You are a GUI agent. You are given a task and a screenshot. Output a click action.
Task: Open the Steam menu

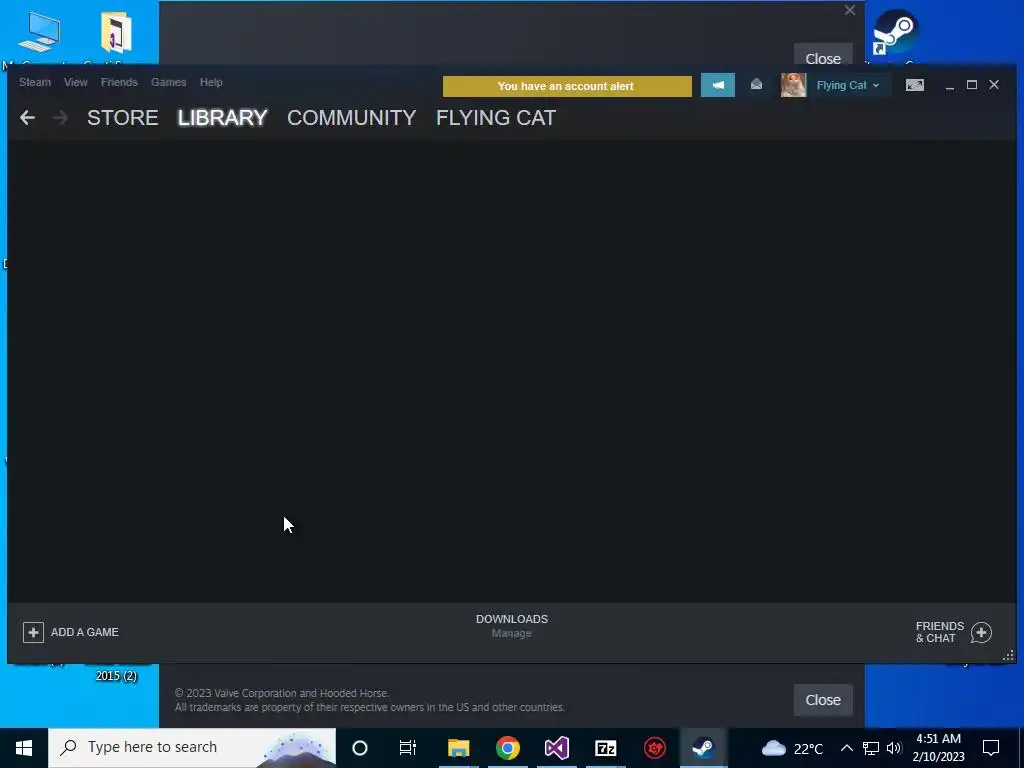[x=35, y=82]
